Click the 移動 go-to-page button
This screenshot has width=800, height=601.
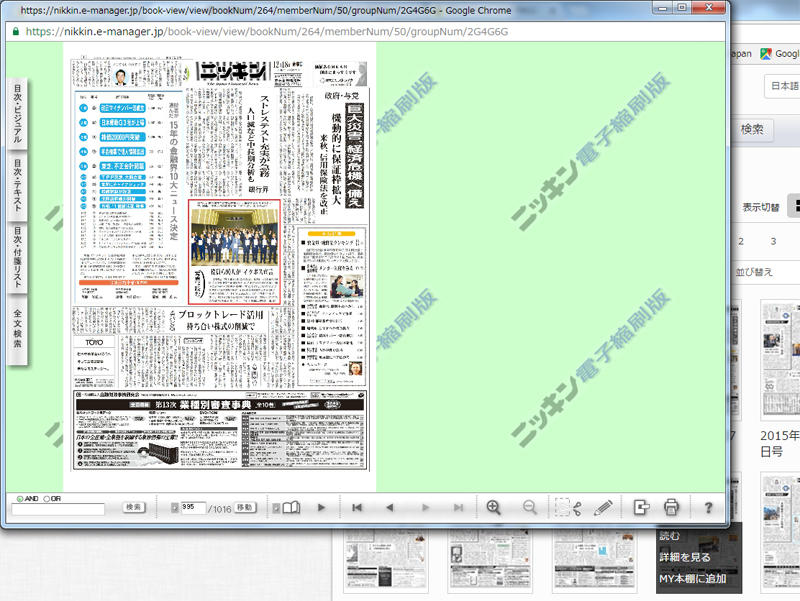(x=245, y=508)
